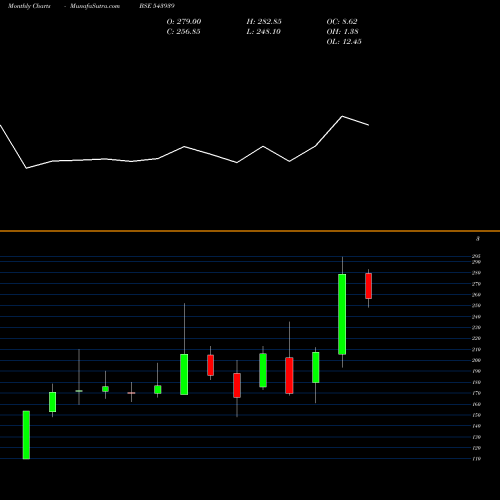This screenshot has width=500, height=500.
Task: Click the green candle with wick reaching 250
Action: [x=184, y=374]
